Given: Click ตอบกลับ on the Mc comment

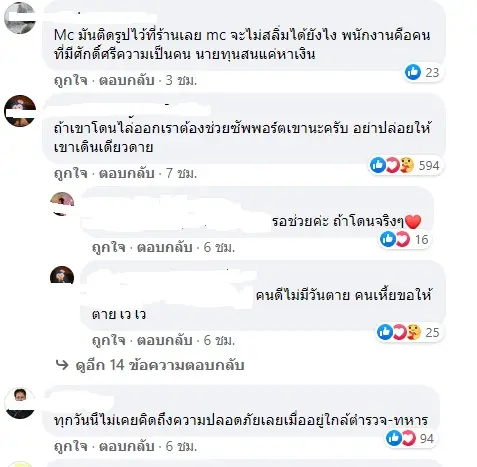Looking at the screenshot, I should pos(127,80).
